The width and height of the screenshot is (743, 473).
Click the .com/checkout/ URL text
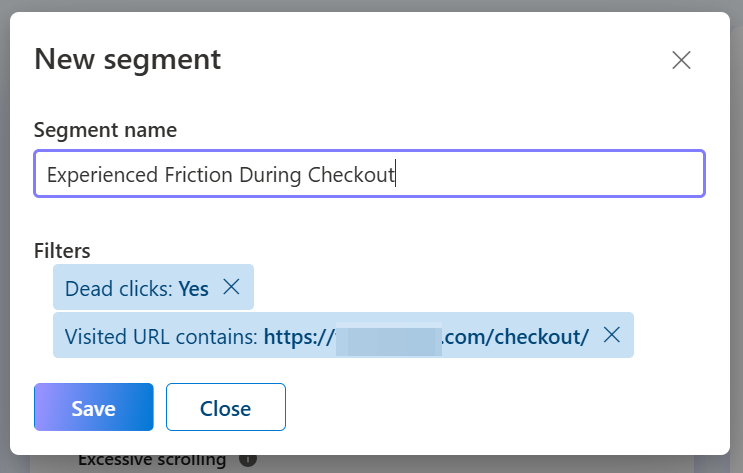(x=516, y=337)
